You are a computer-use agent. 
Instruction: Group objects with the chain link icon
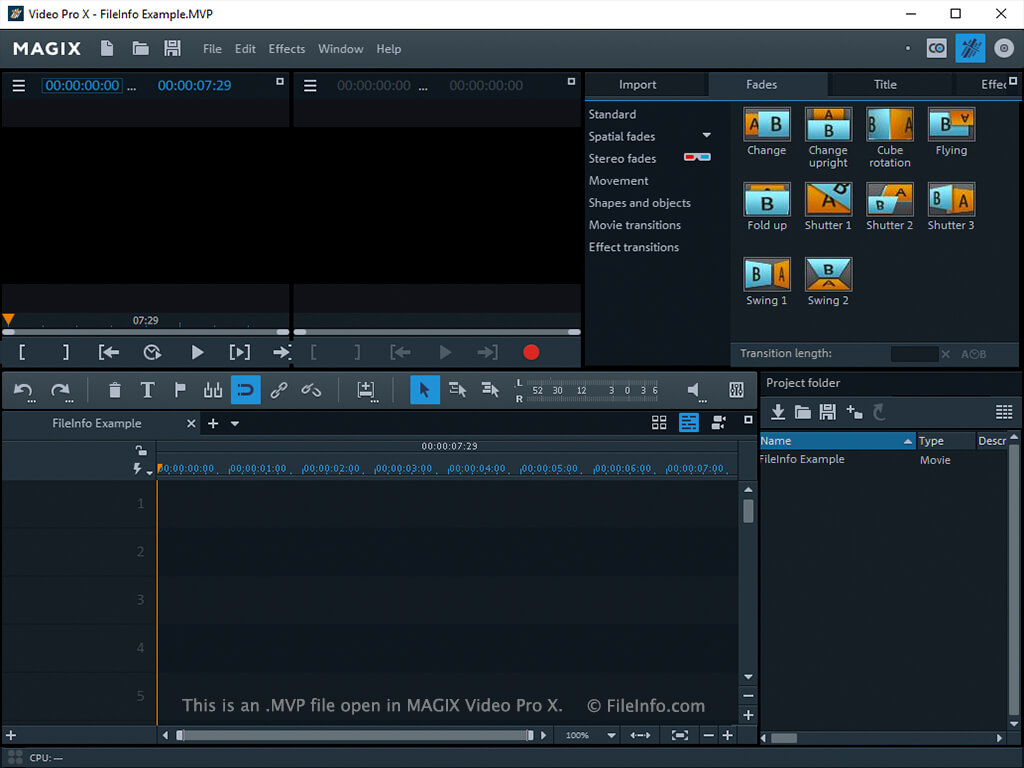pos(279,391)
